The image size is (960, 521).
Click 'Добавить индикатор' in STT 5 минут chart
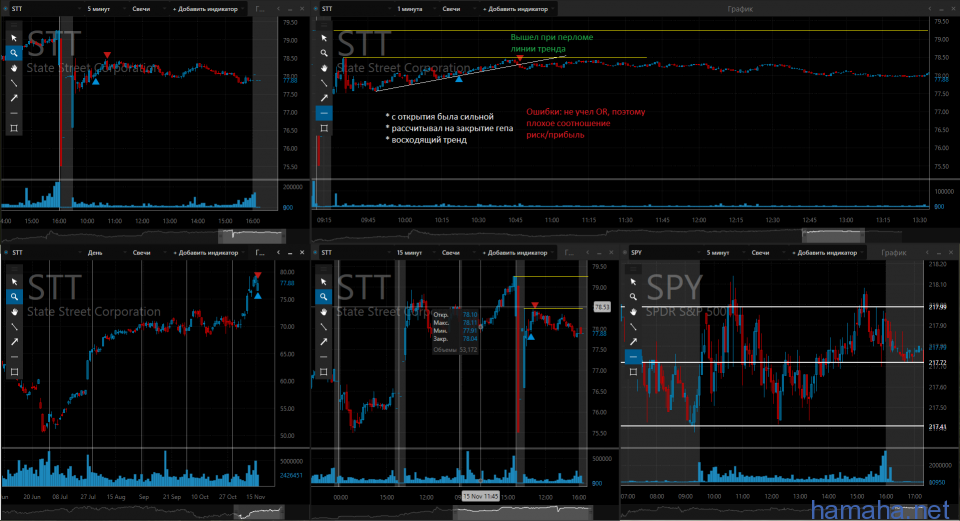pyautogui.click(x=206, y=9)
